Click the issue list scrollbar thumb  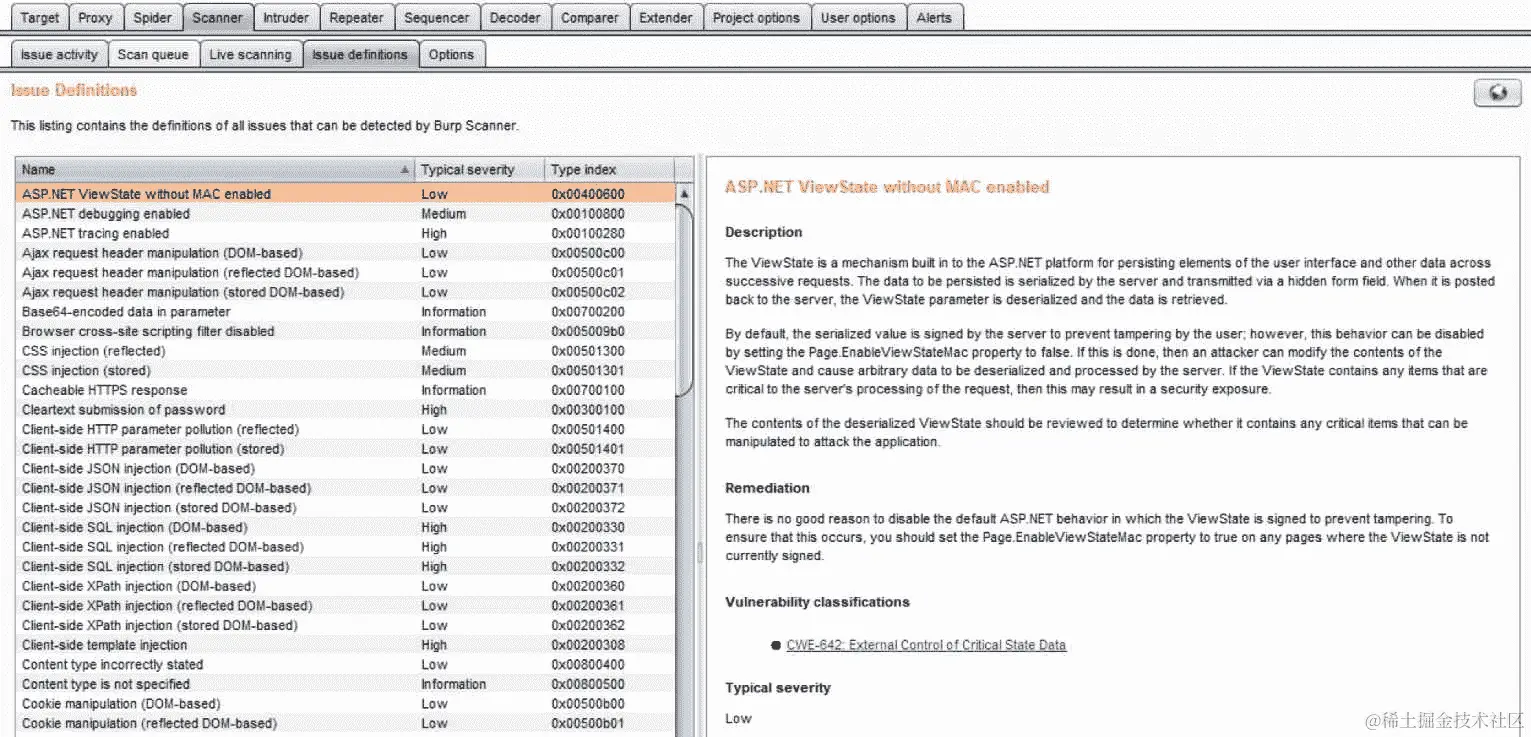pyautogui.click(x=685, y=300)
